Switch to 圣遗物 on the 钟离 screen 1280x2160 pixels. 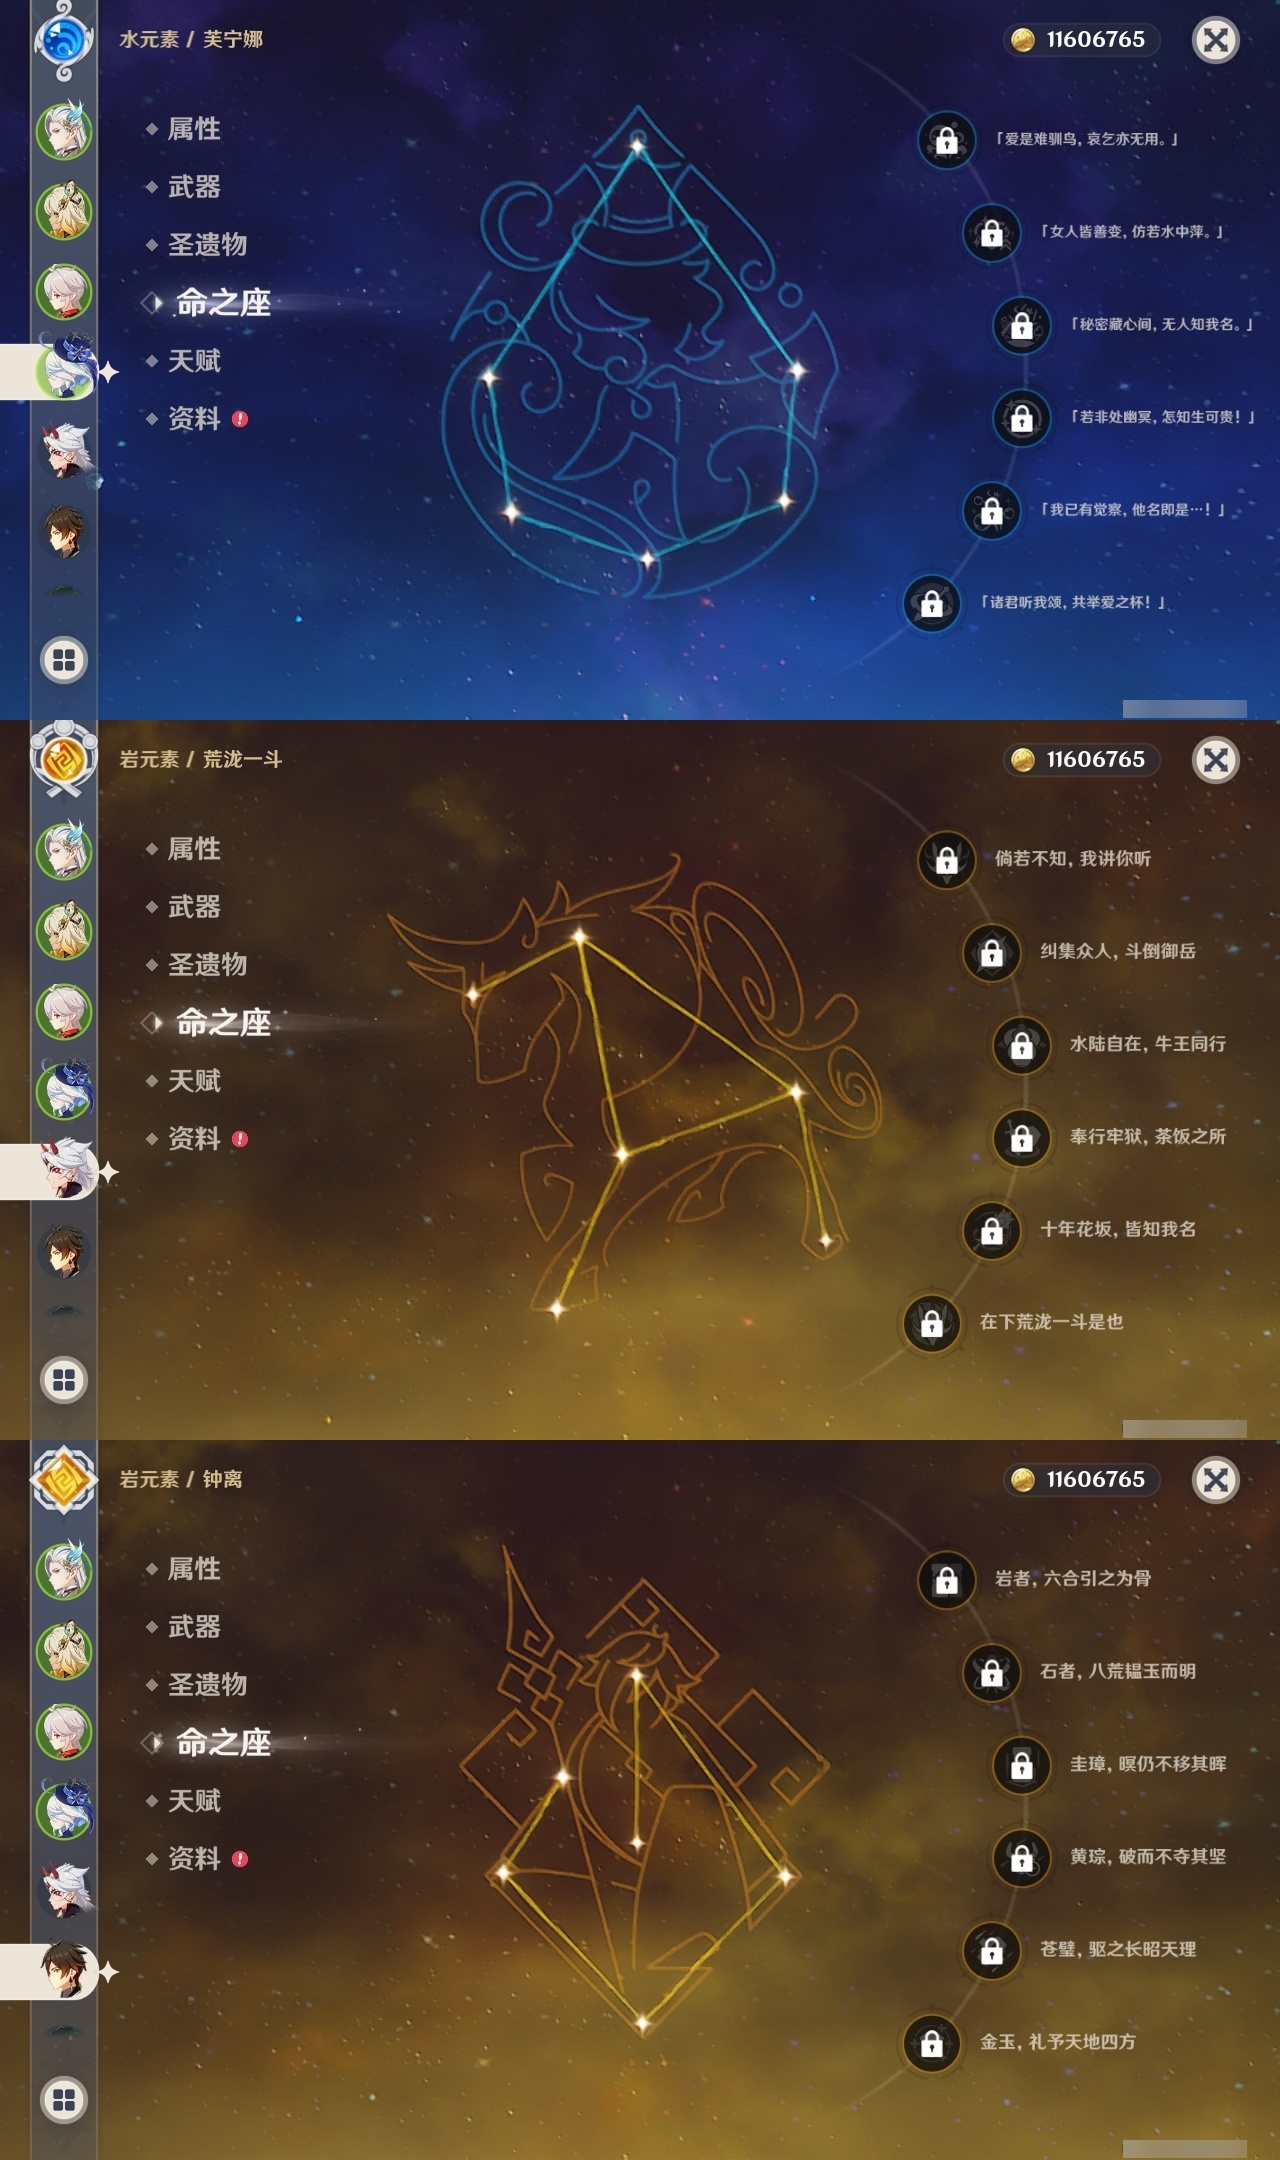point(207,1685)
